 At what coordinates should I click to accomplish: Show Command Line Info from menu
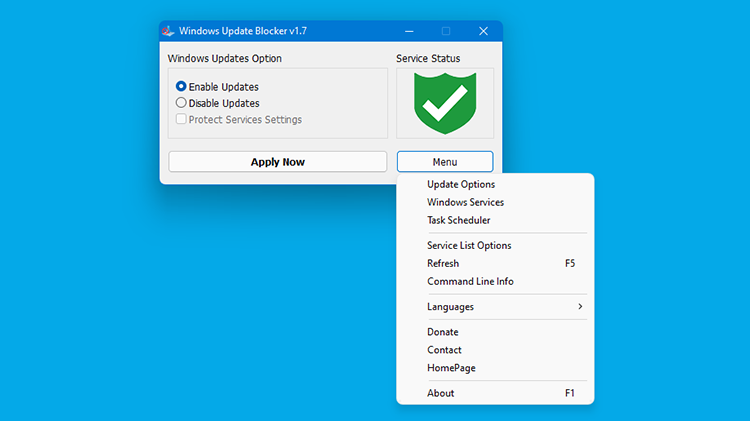point(495,281)
